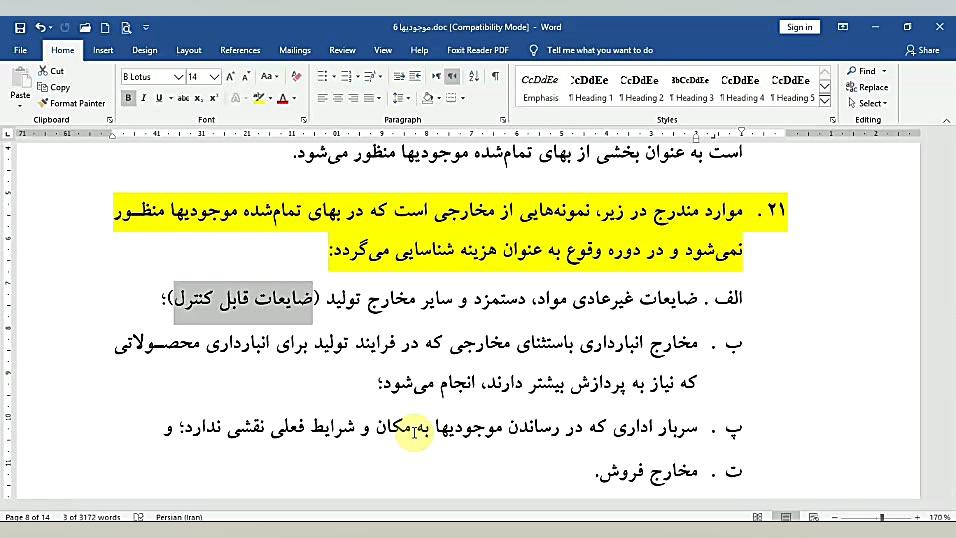Image resolution: width=956 pixels, height=538 pixels.
Task: Click the Sort A-Z icon
Action: [x=475, y=76]
